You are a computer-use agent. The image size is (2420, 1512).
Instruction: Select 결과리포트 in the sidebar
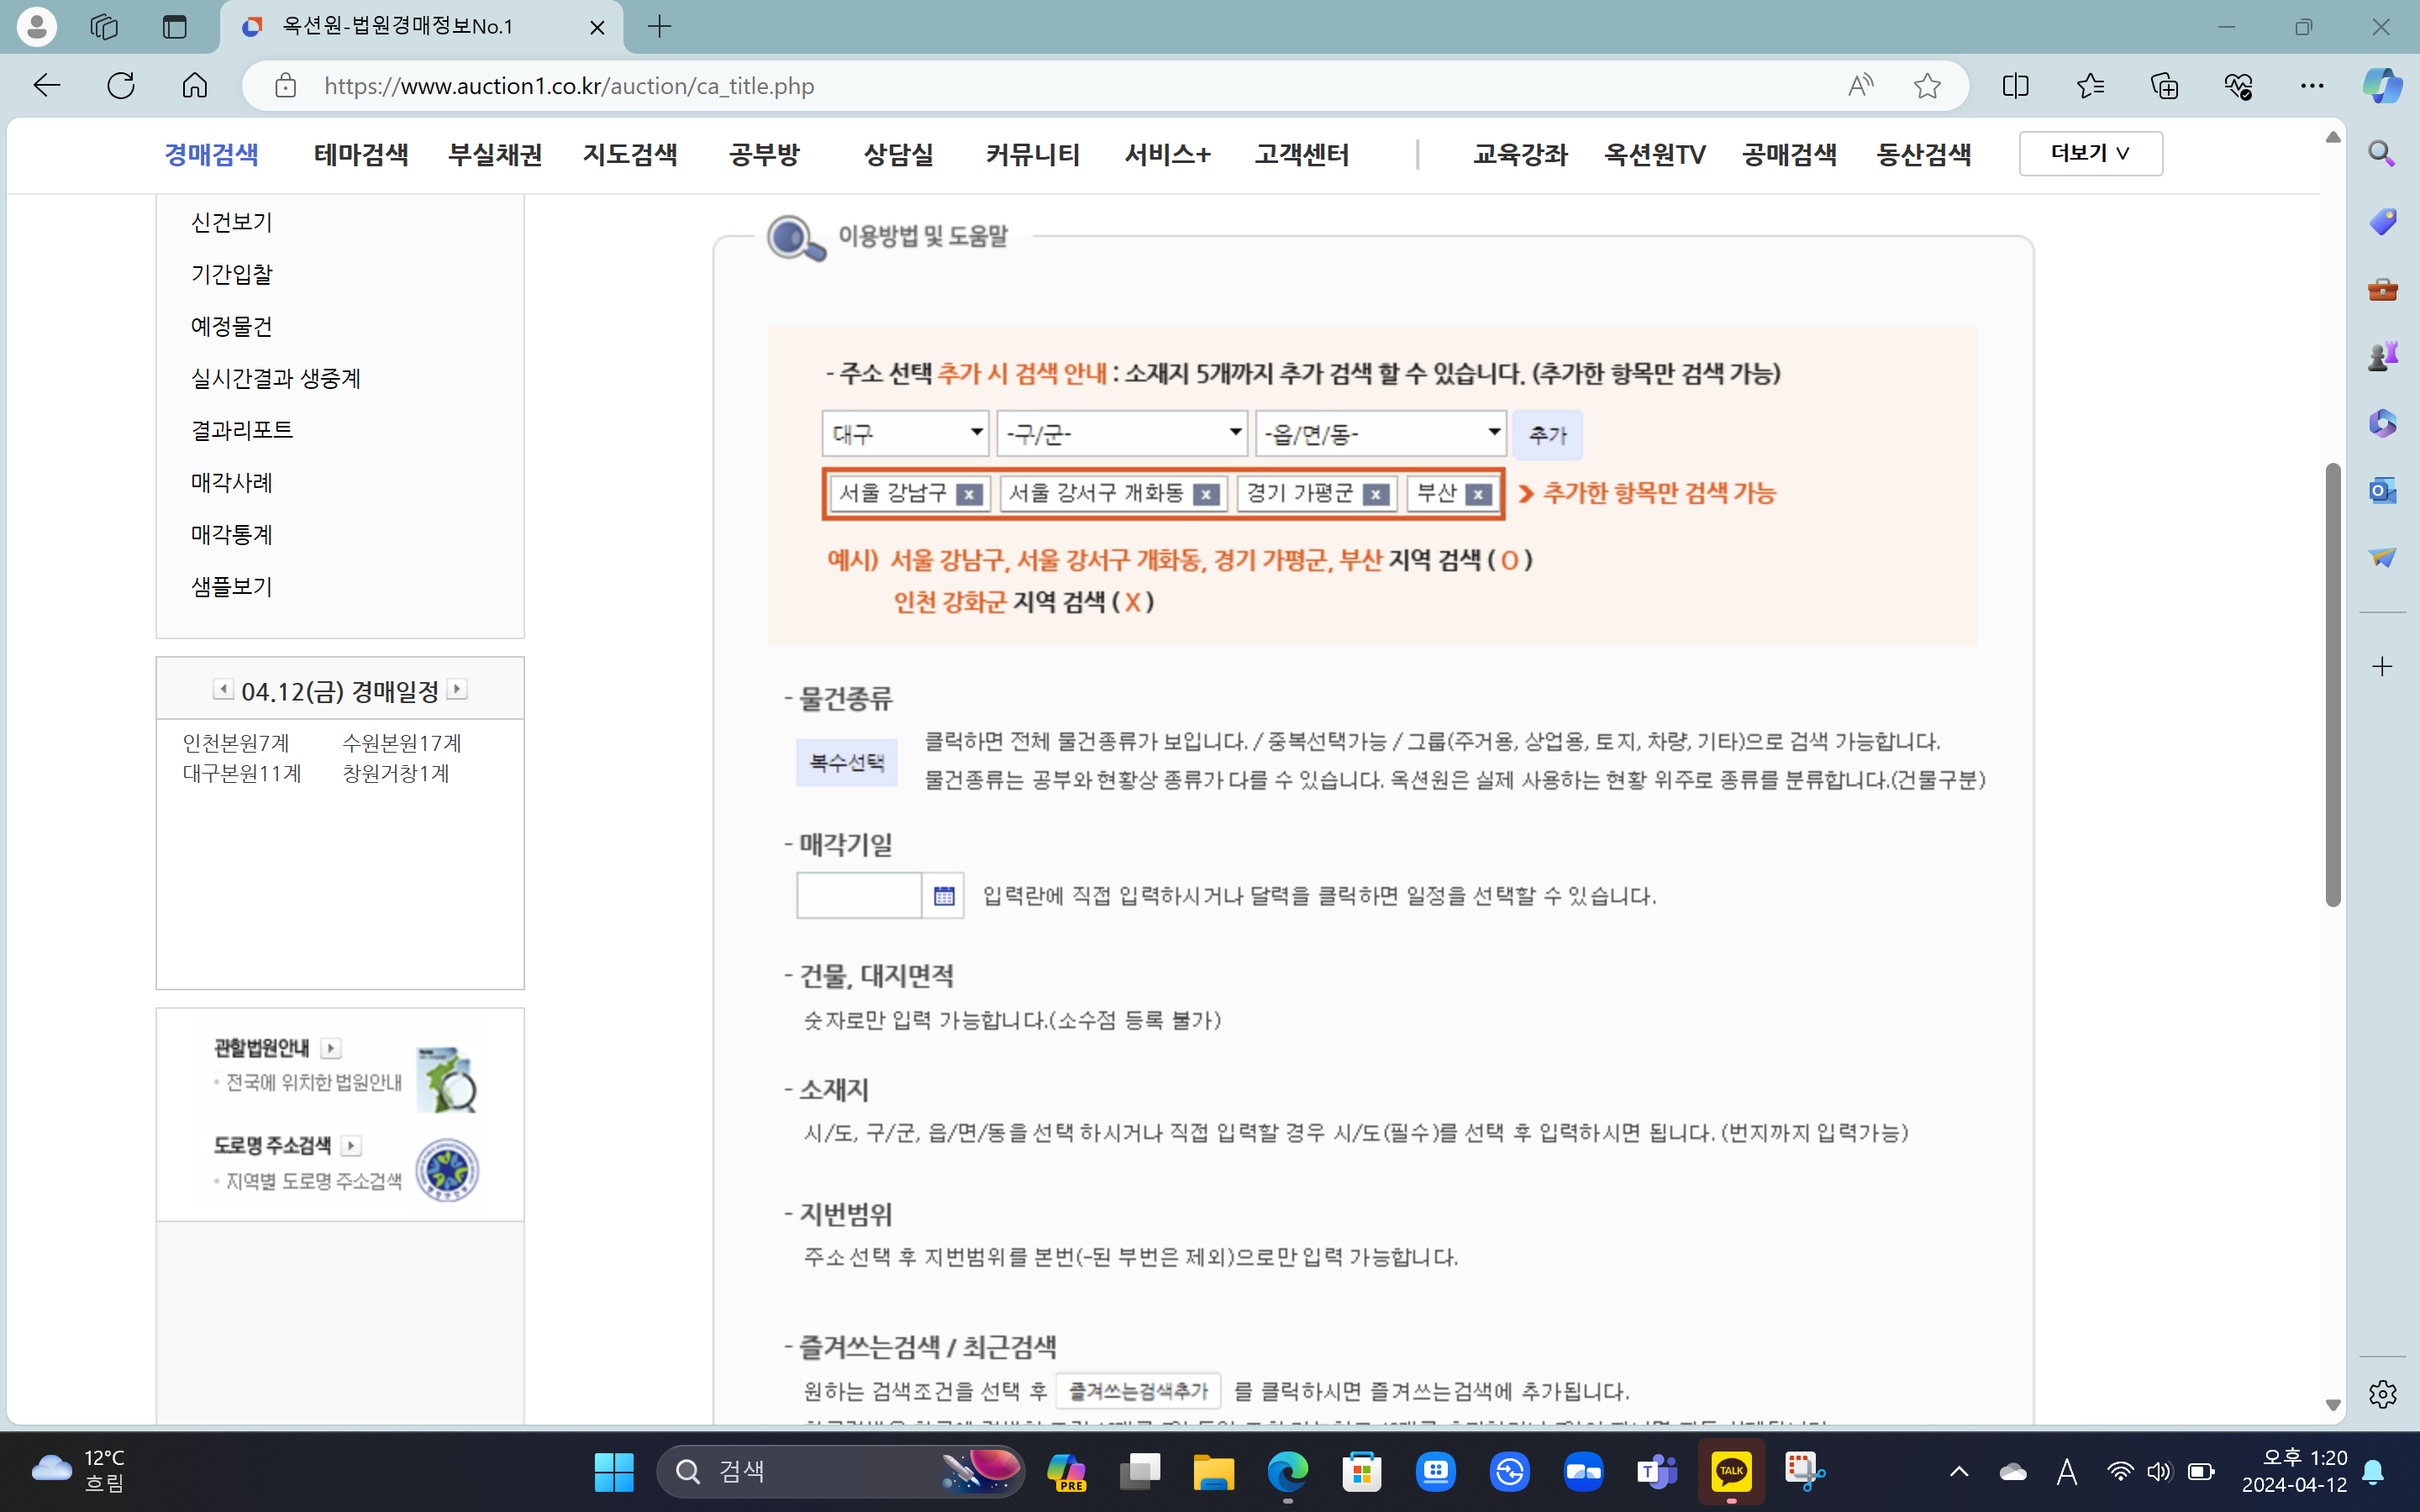[x=241, y=430]
